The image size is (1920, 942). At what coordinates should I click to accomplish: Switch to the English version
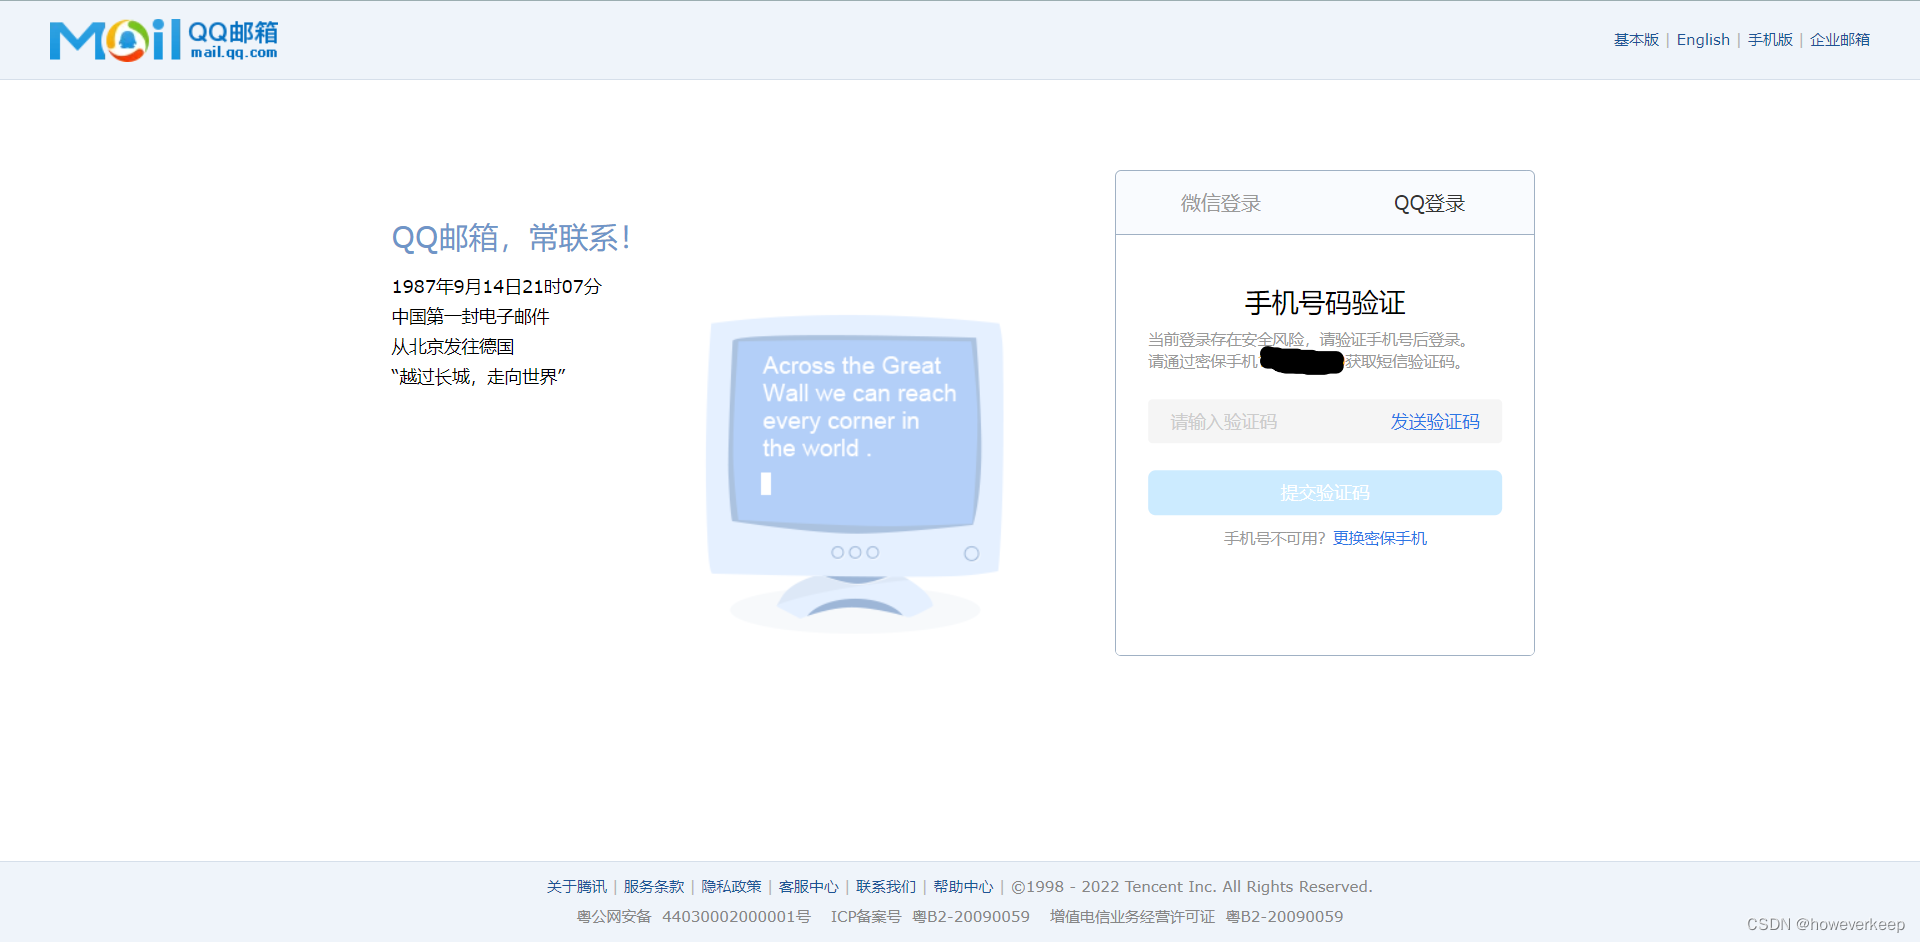1703,40
